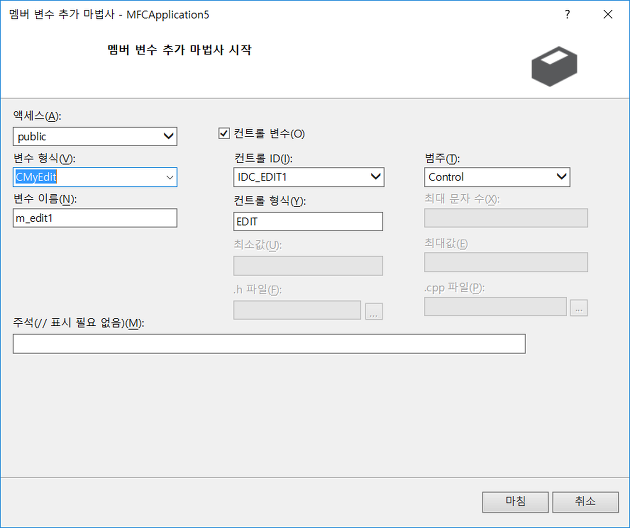Click the 최대 문자 수 field
Image resolution: width=630 pixels, height=528 pixels.
(506, 218)
